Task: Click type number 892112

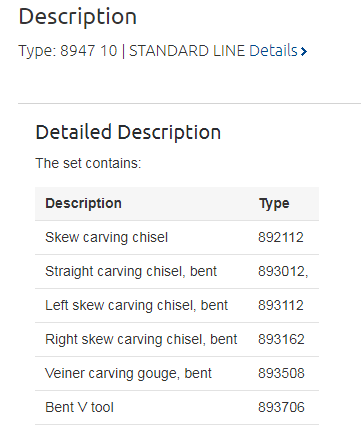Action: pyautogui.click(x=281, y=238)
